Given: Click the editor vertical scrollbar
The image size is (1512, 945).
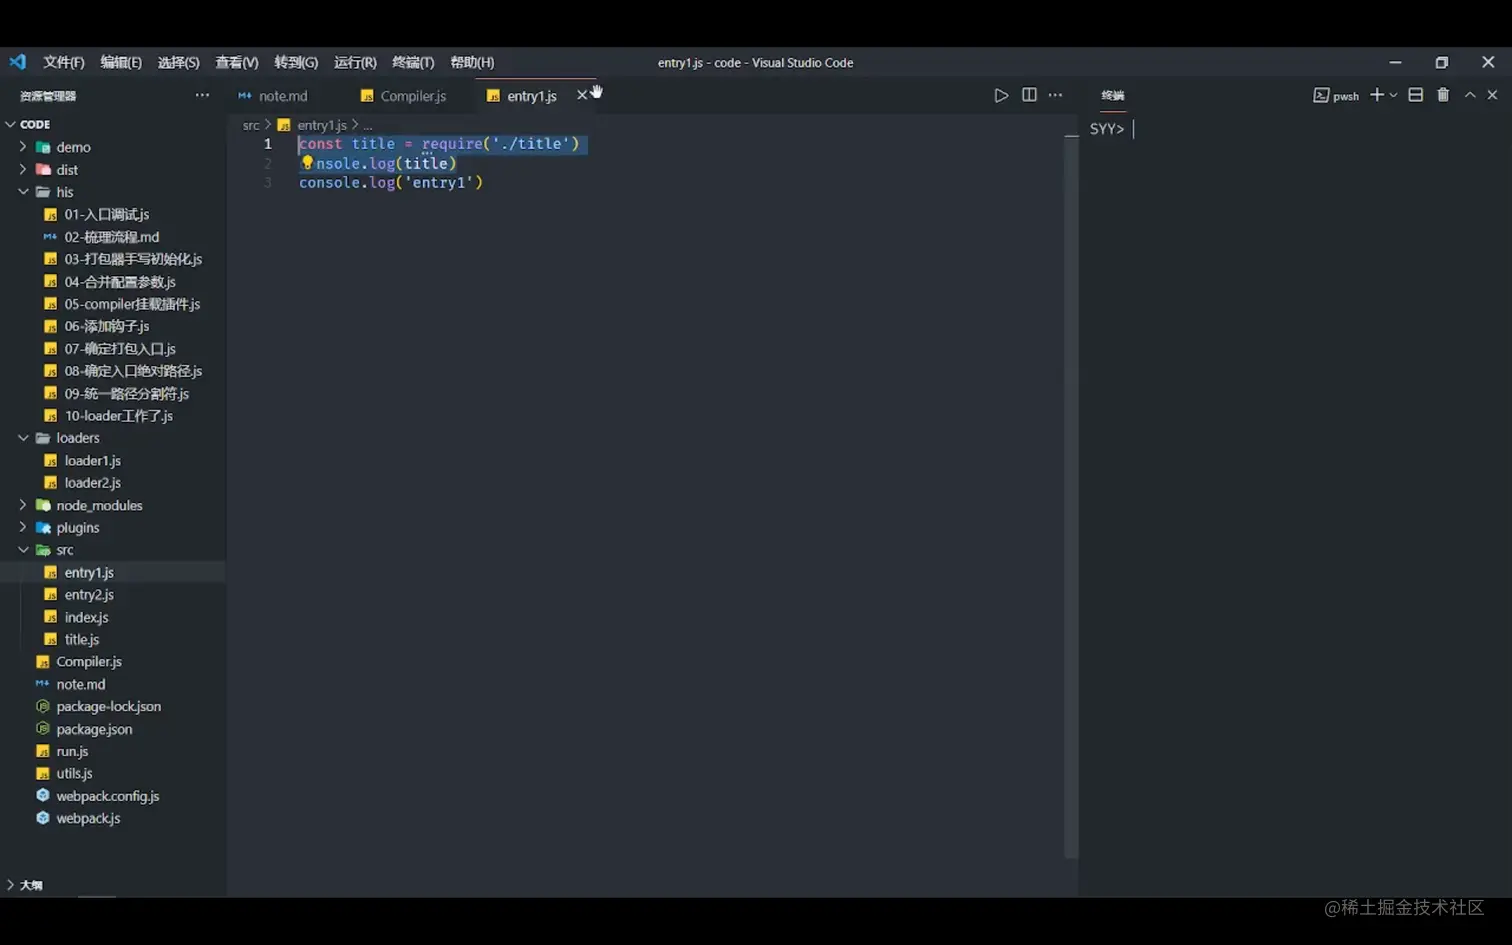Looking at the screenshot, I should (1071, 496).
